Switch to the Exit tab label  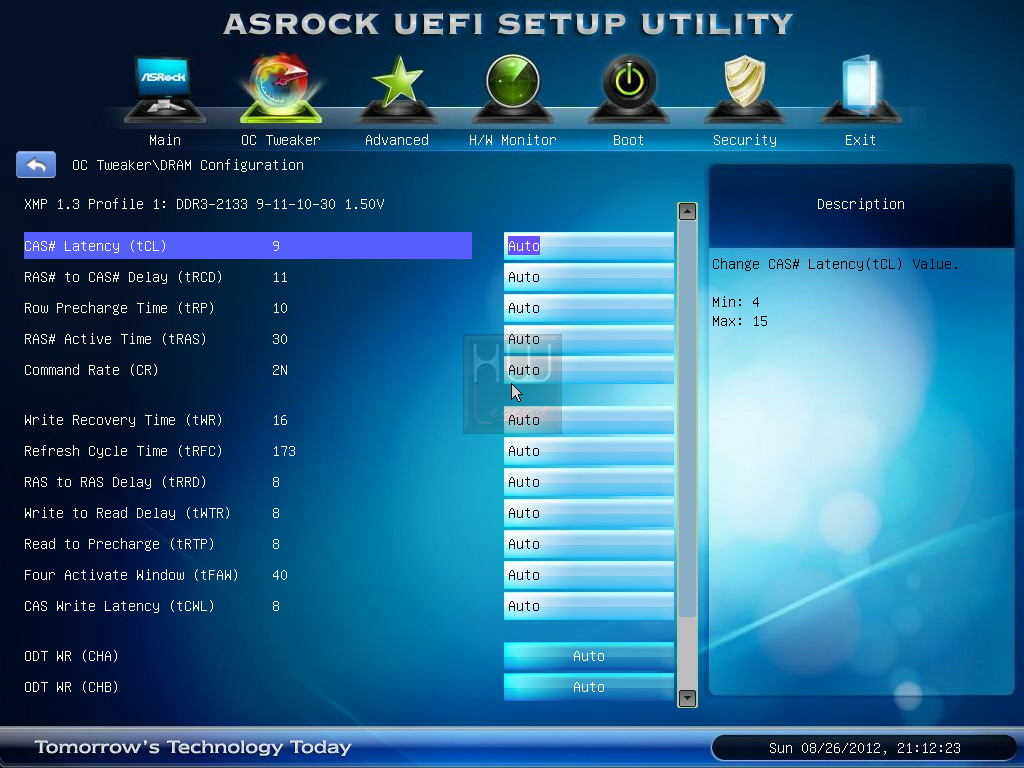point(861,140)
